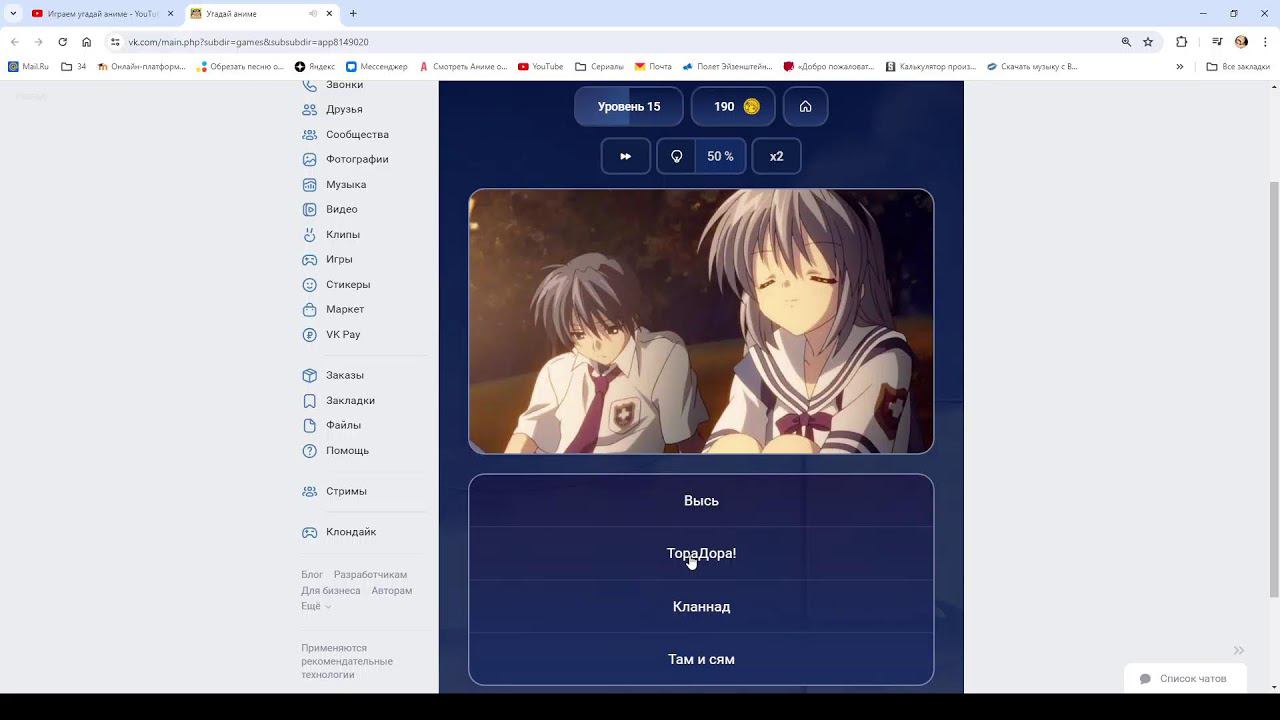1280x720 pixels.
Task: Follow the Блог footer link
Action: [x=312, y=575]
